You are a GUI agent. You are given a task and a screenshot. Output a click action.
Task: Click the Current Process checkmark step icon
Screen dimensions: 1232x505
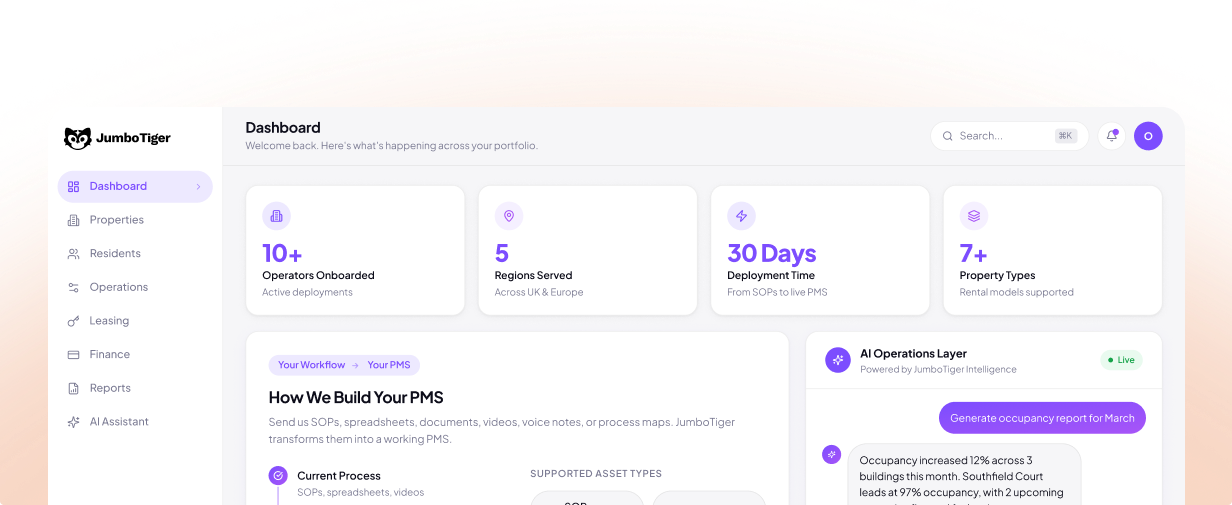point(278,476)
